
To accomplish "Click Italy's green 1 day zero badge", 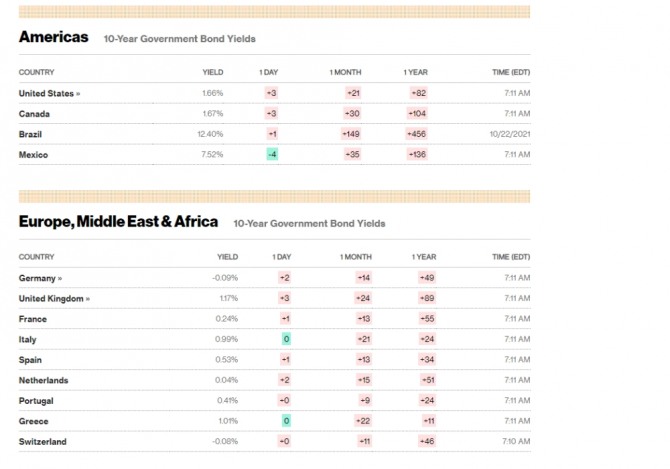I will pos(286,339).
